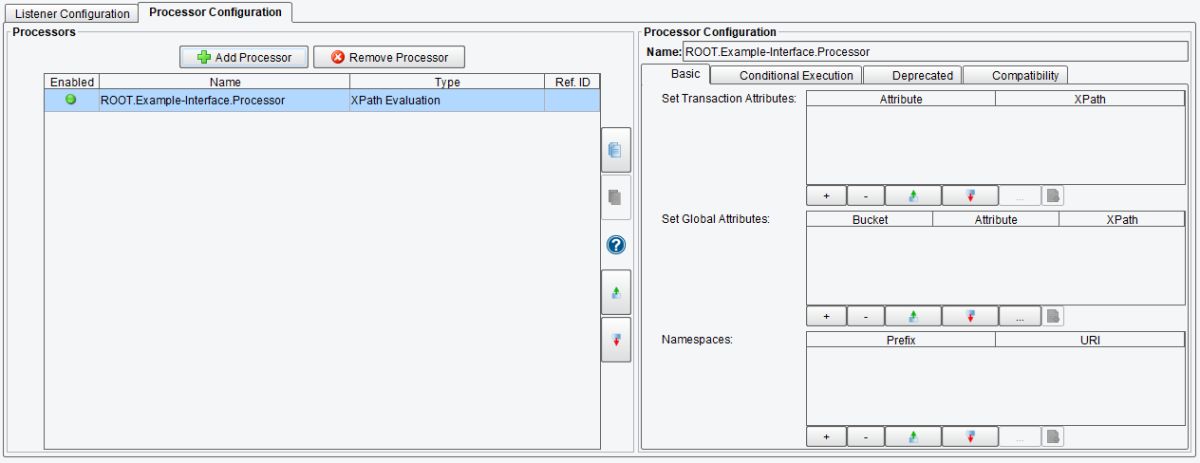The image size is (1200, 463).
Task: Click document icon beside Transaction Attributes buttons
Action: pyautogui.click(x=1052, y=197)
